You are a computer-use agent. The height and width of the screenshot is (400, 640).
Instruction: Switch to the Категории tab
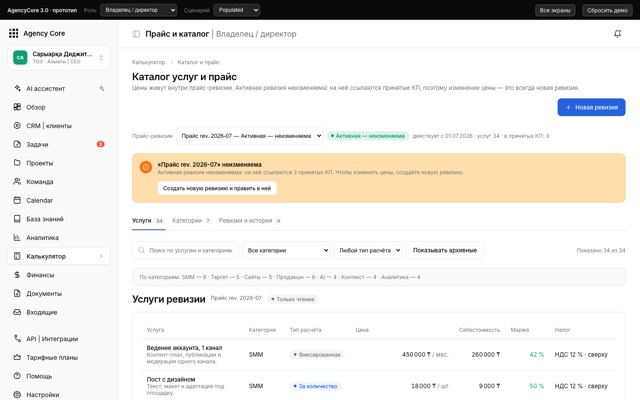click(x=191, y=221)
